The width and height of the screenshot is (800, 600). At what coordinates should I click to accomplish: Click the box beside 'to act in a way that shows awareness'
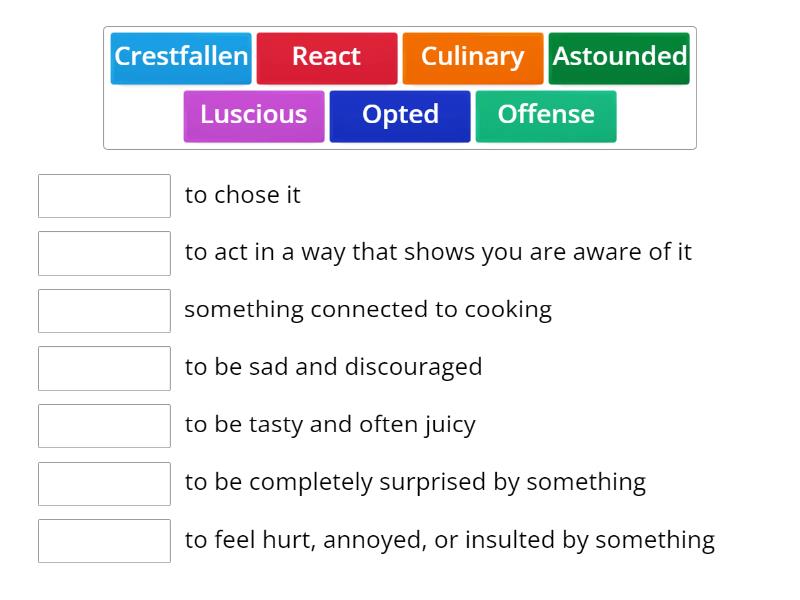(104, 253)
